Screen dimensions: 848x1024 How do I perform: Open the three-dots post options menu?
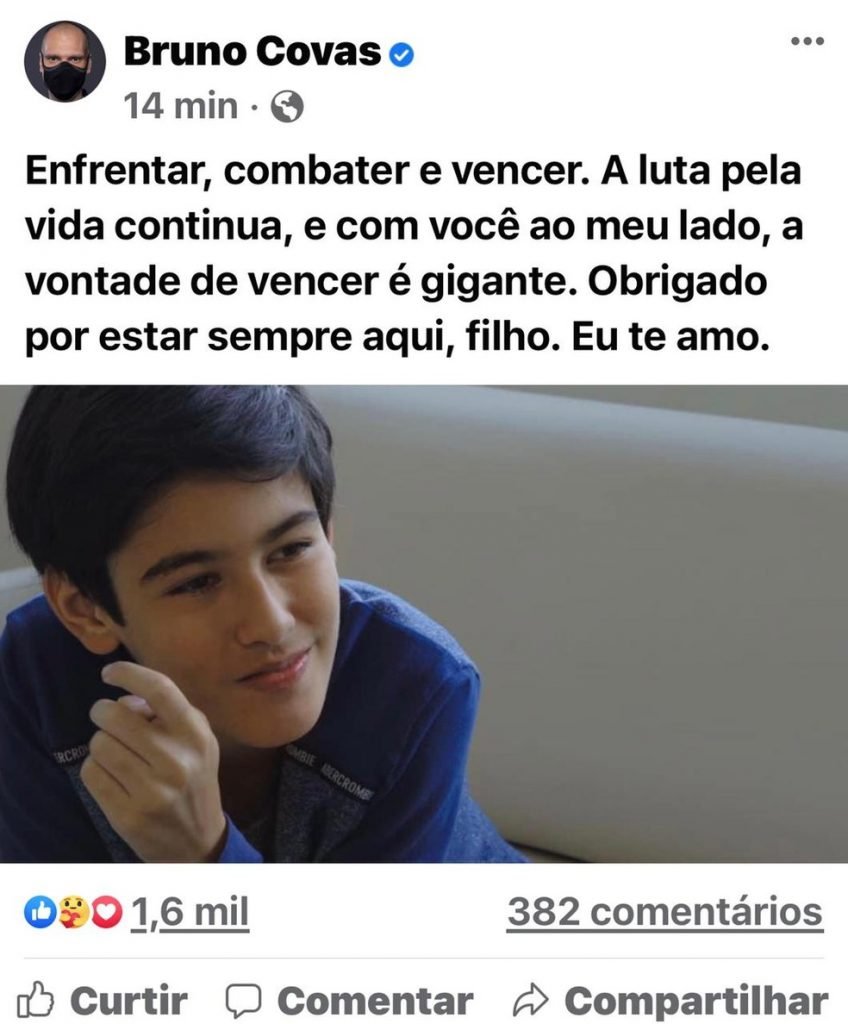[807, 41]
